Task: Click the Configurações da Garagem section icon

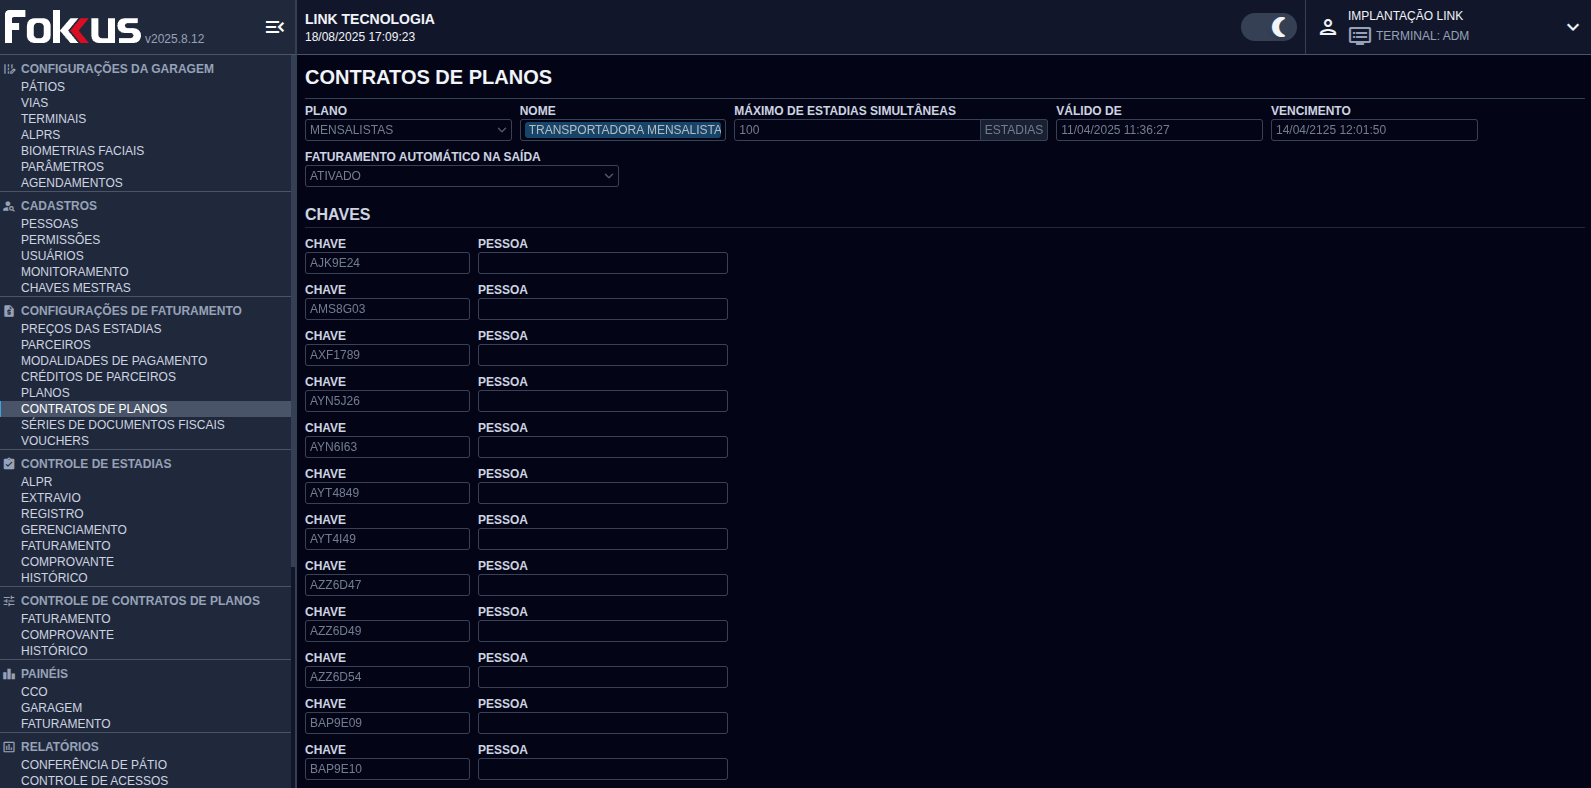Action: pos(9,69)
